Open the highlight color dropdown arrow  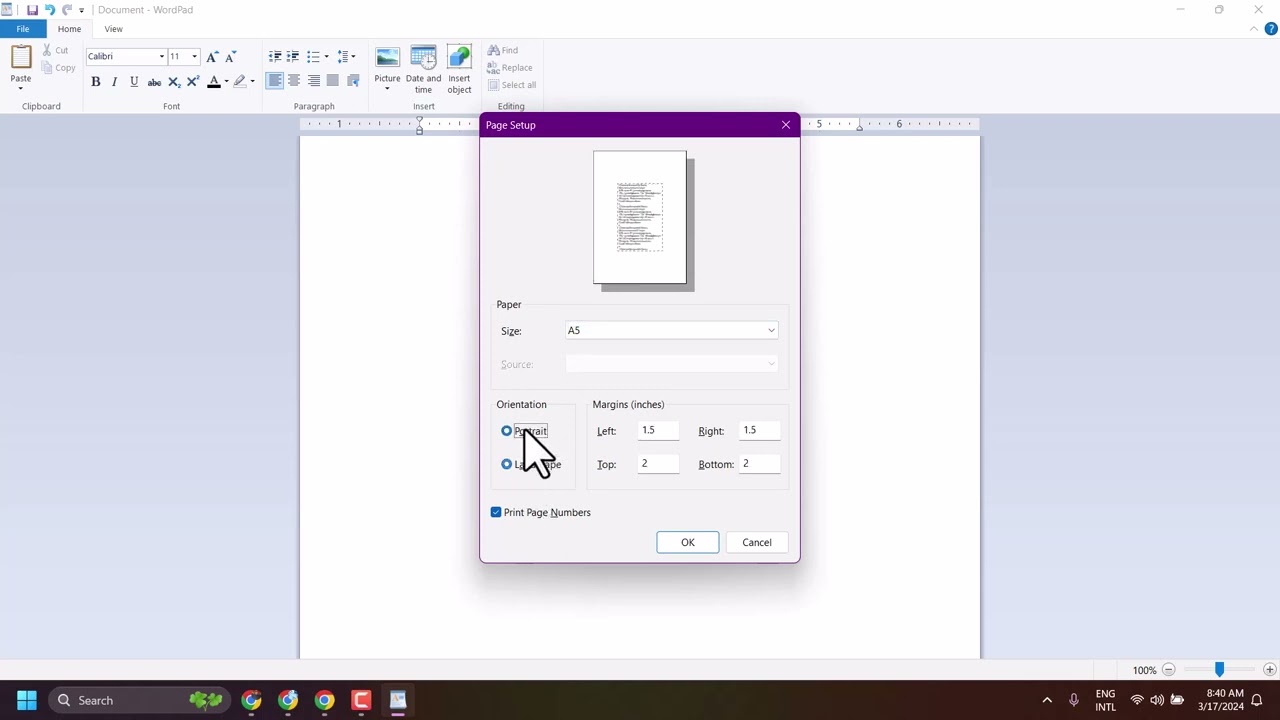click(252, 81)
